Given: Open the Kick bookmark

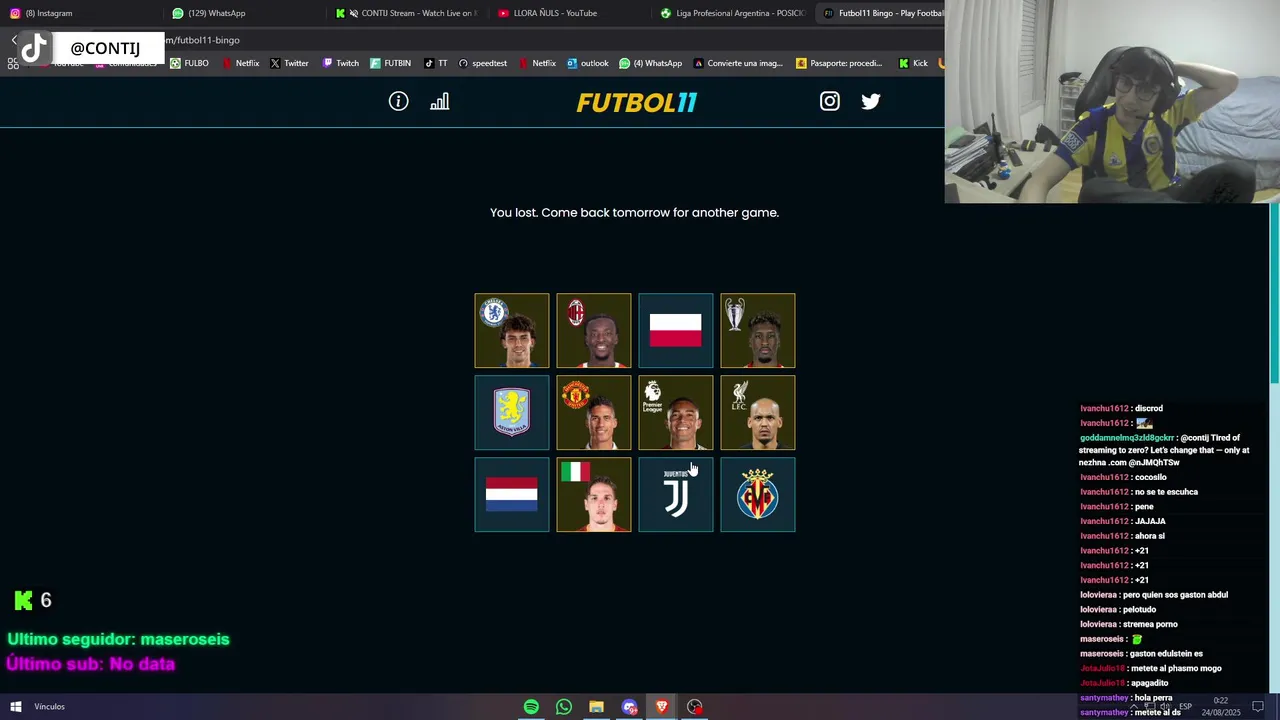Looking at the screenshot, I should coord(913,63).
